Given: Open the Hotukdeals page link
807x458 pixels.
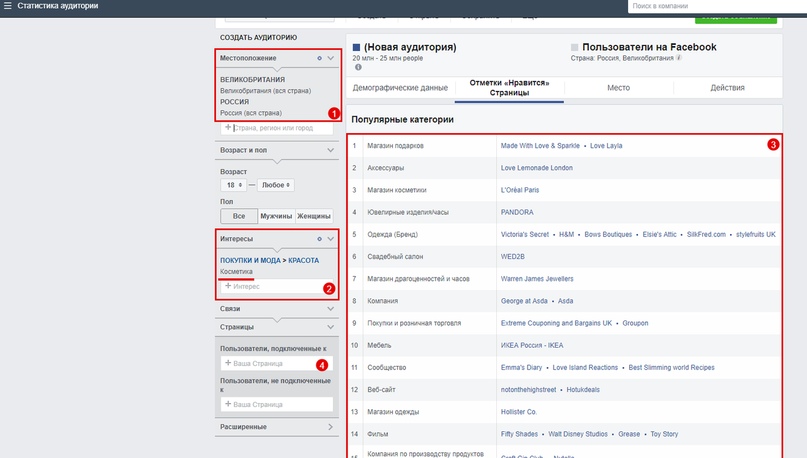Looking at the screenshot, I should (x=583, y=389).
